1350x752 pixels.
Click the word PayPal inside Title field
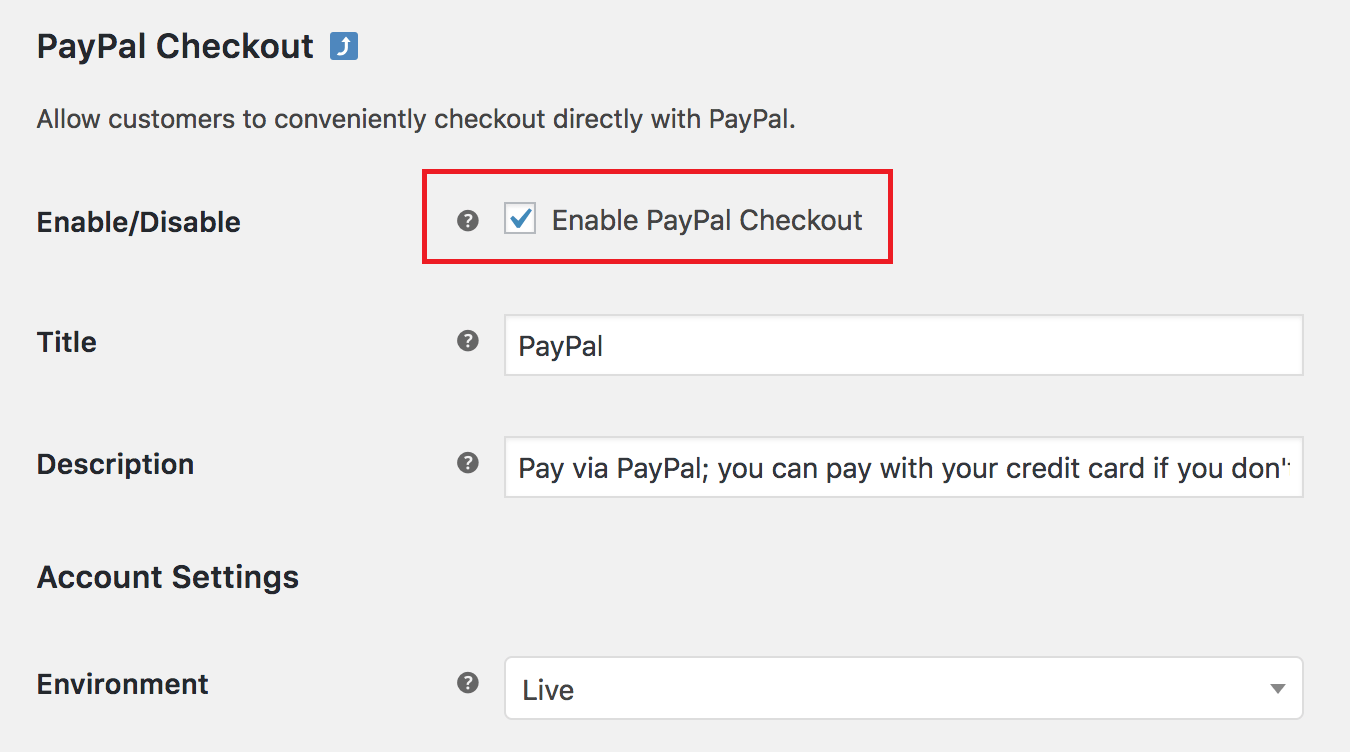561,346
